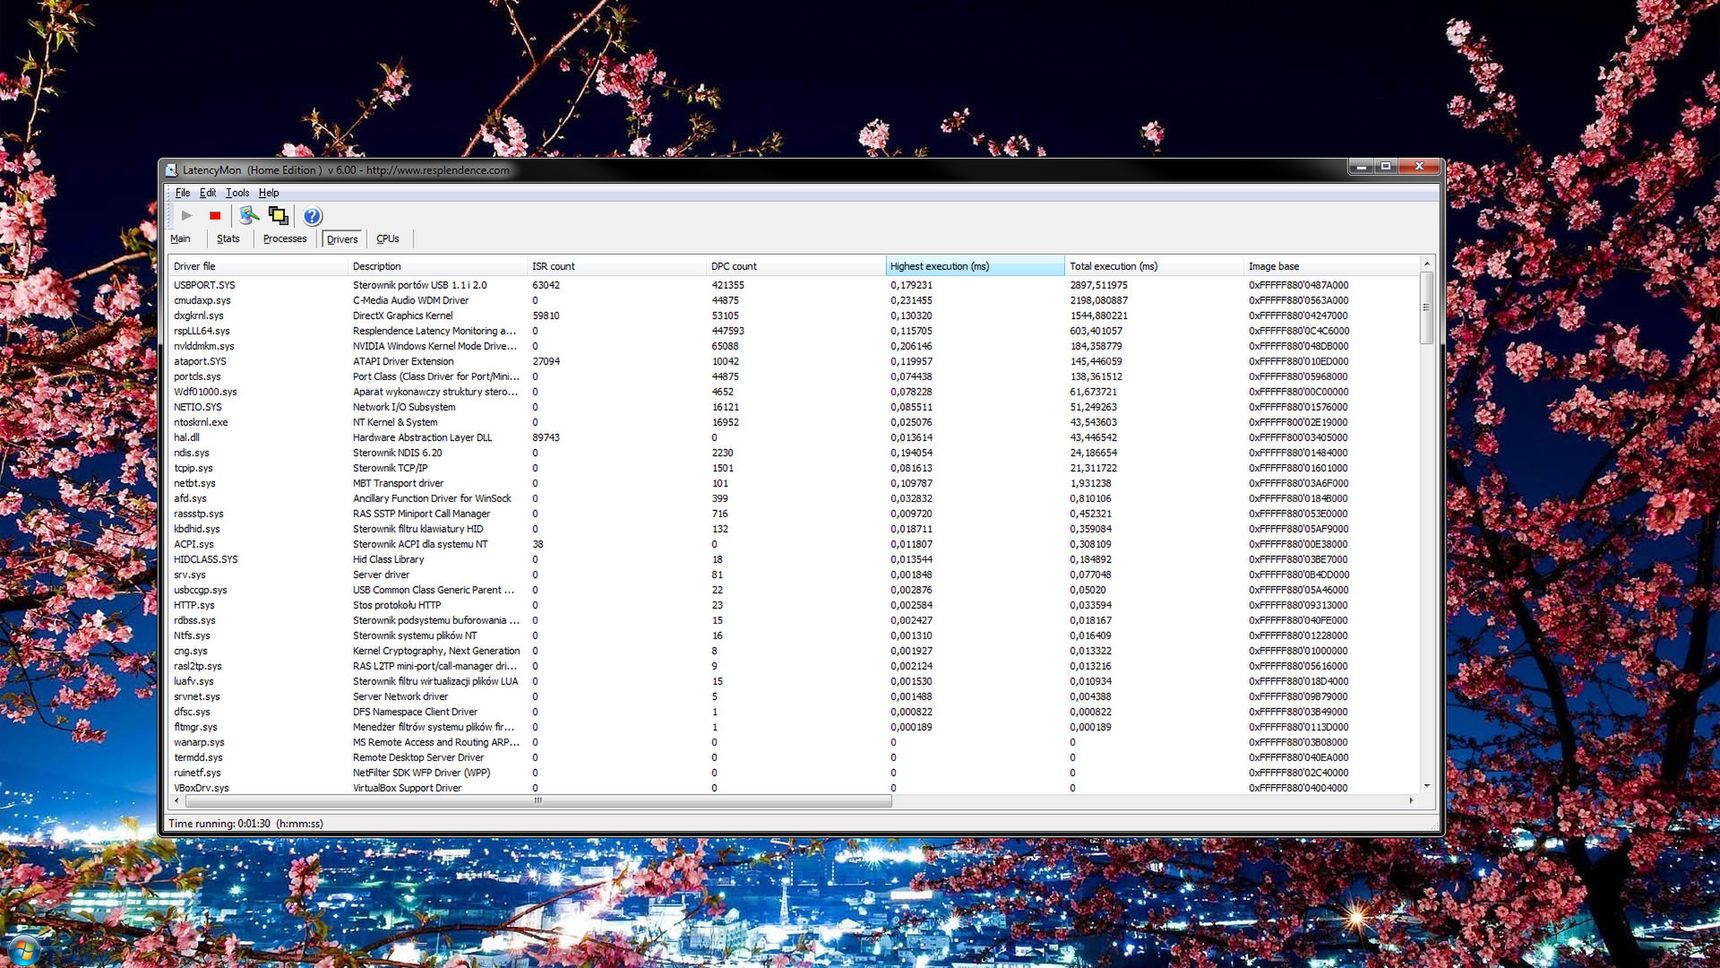Select the rspLLL64.sys driver row
Image resolution: width=1720 pixels, height=968 pixels.
[x=794, y=331]
